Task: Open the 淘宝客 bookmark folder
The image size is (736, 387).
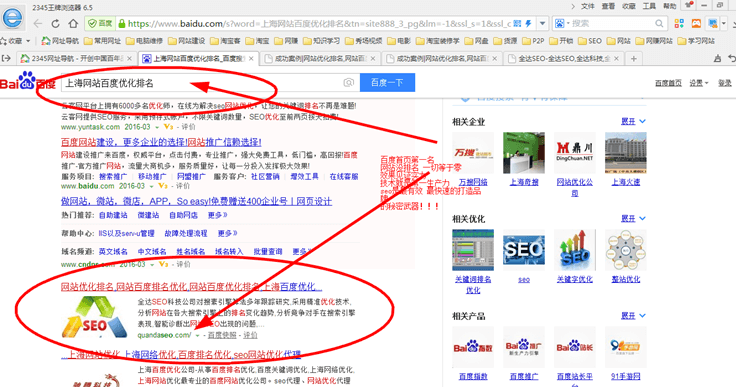Action: 226,41
